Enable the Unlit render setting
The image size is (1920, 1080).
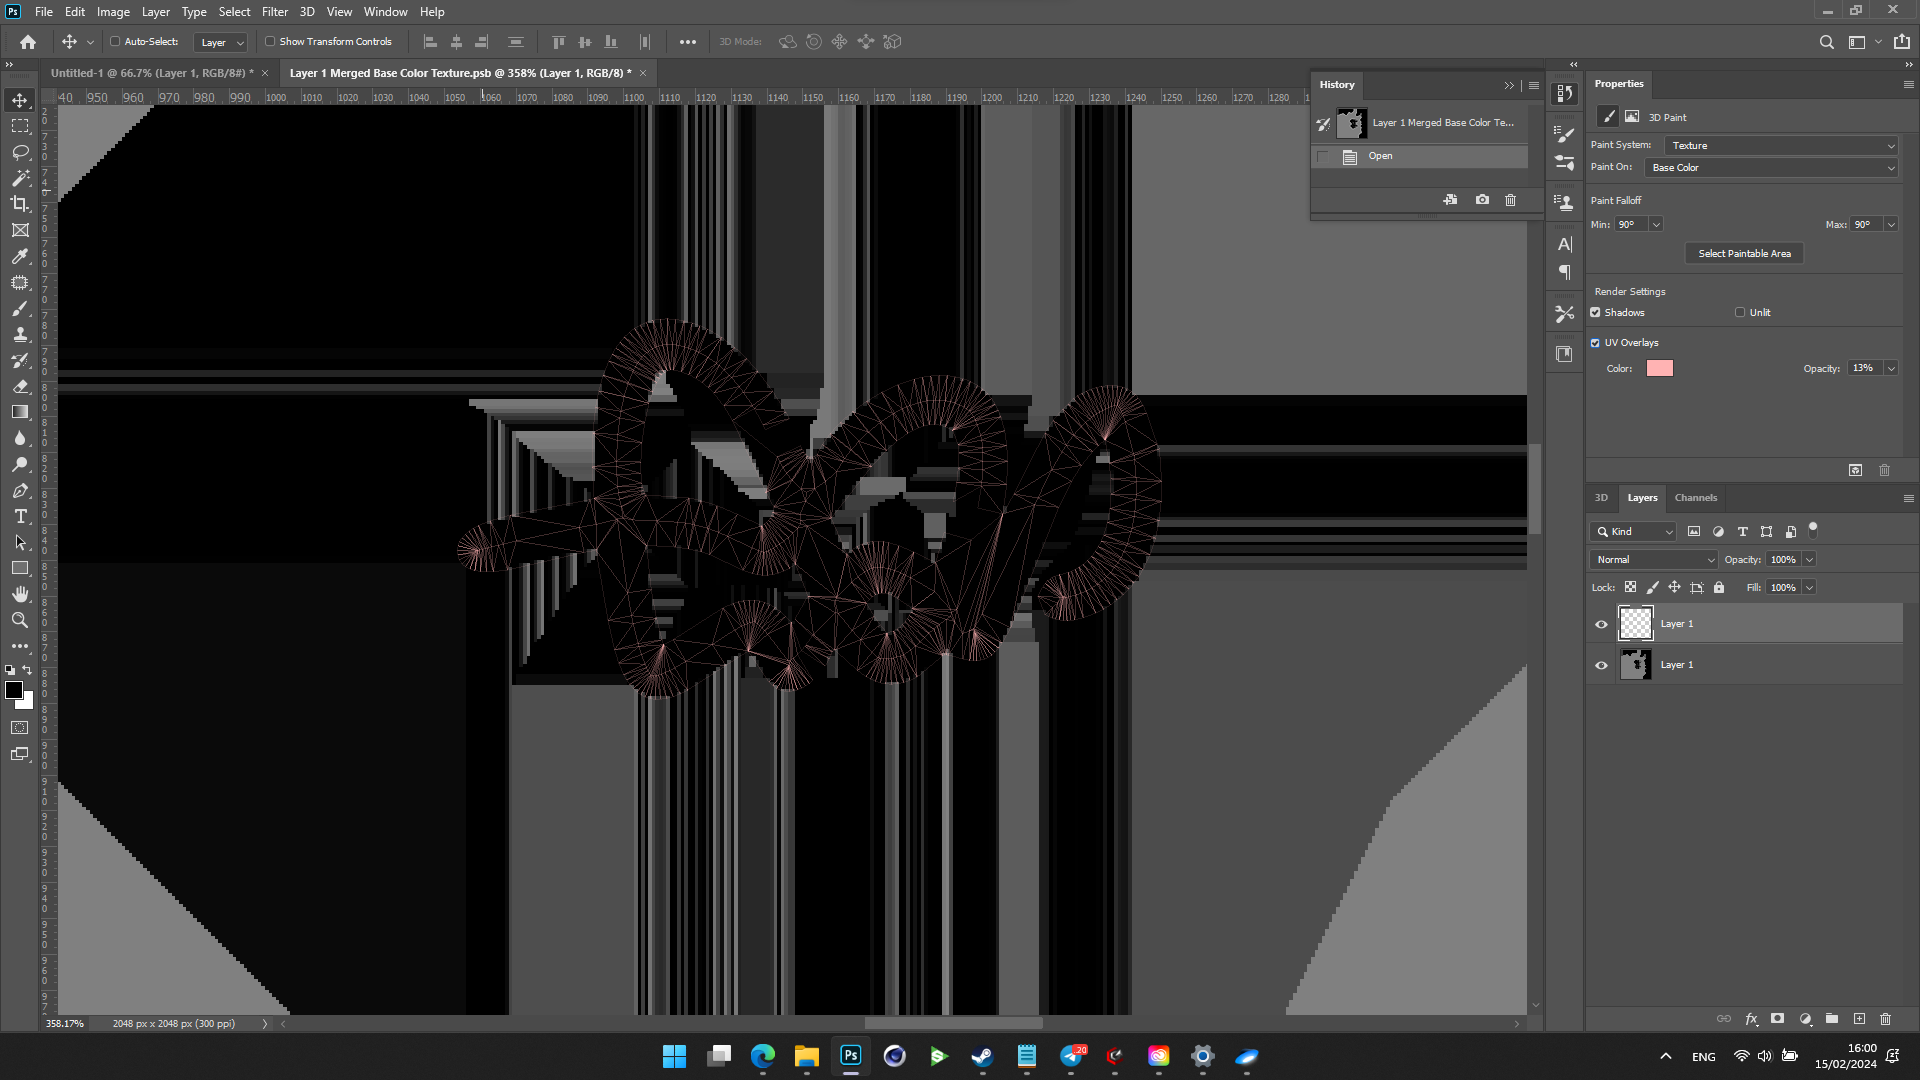pos(1740,312)
